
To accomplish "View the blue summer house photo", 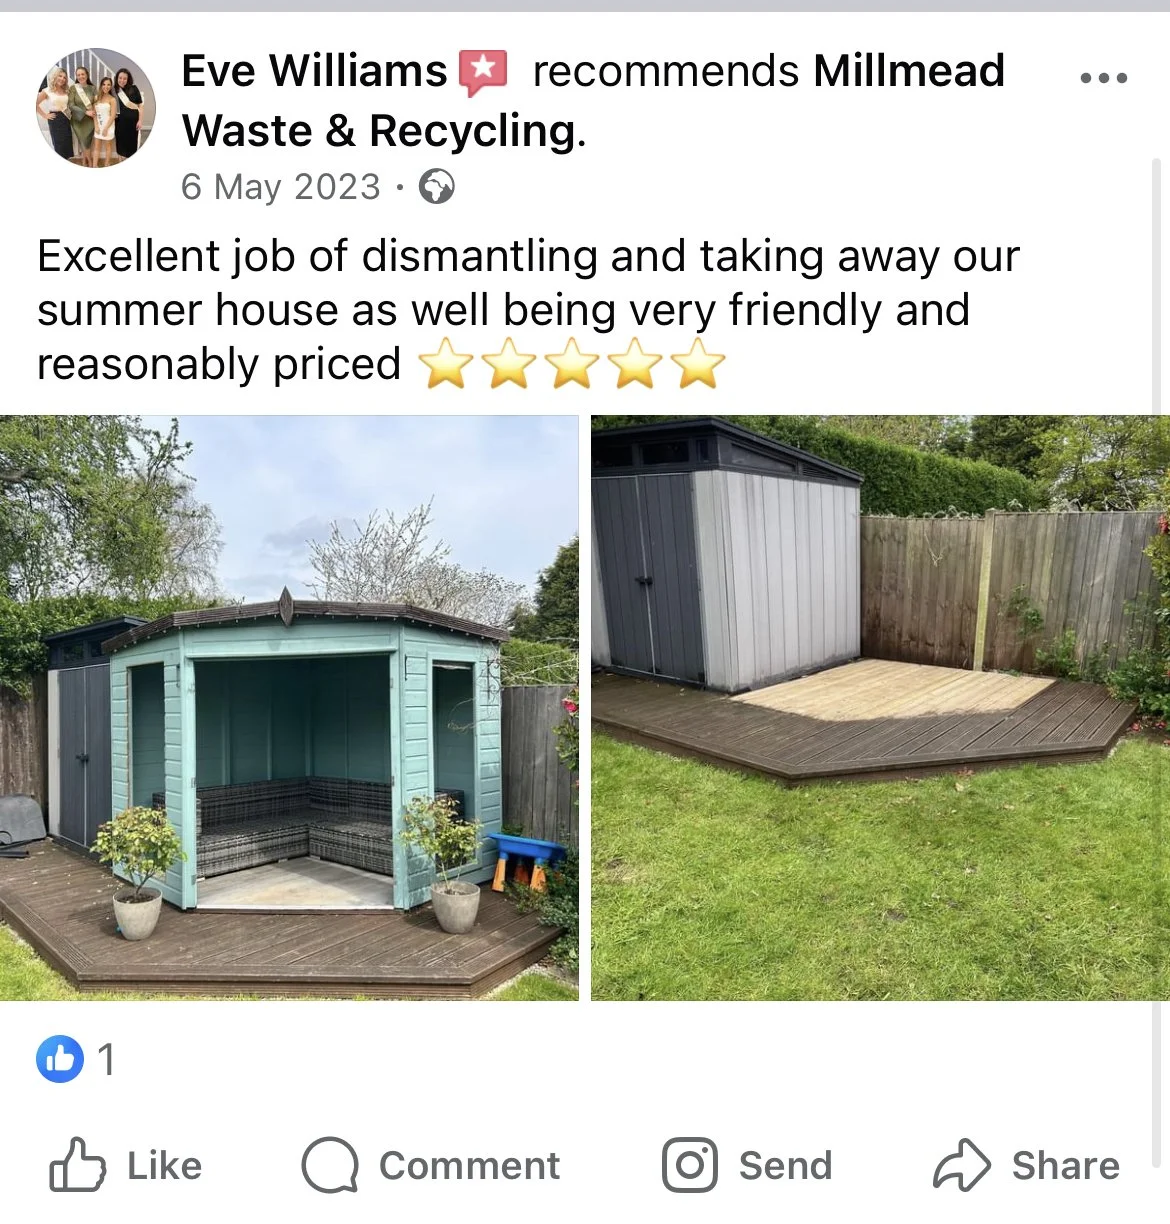I will 289,708.
